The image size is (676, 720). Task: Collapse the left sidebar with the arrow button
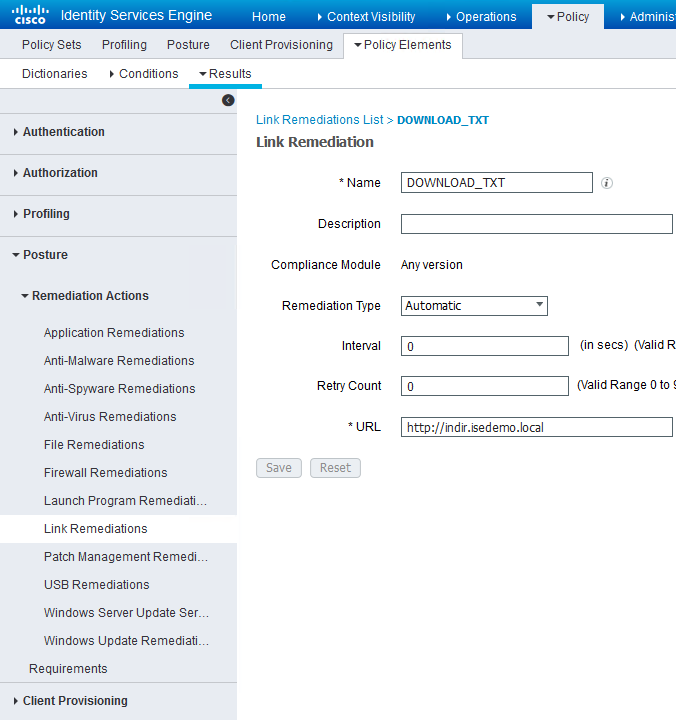(x=228, y=100)
